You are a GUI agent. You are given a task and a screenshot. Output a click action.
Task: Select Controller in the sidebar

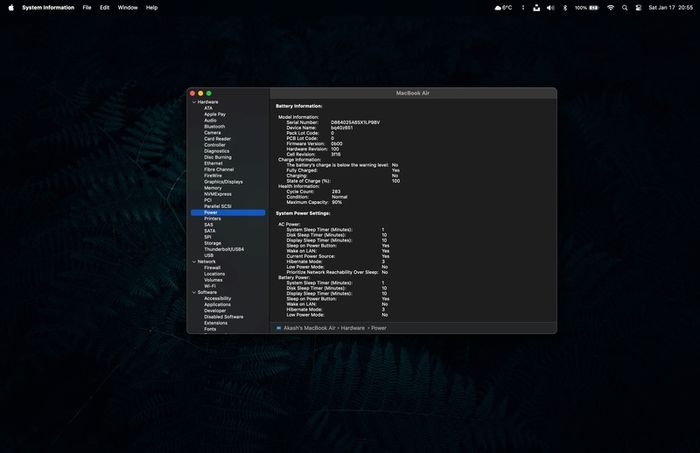(215, 145)
